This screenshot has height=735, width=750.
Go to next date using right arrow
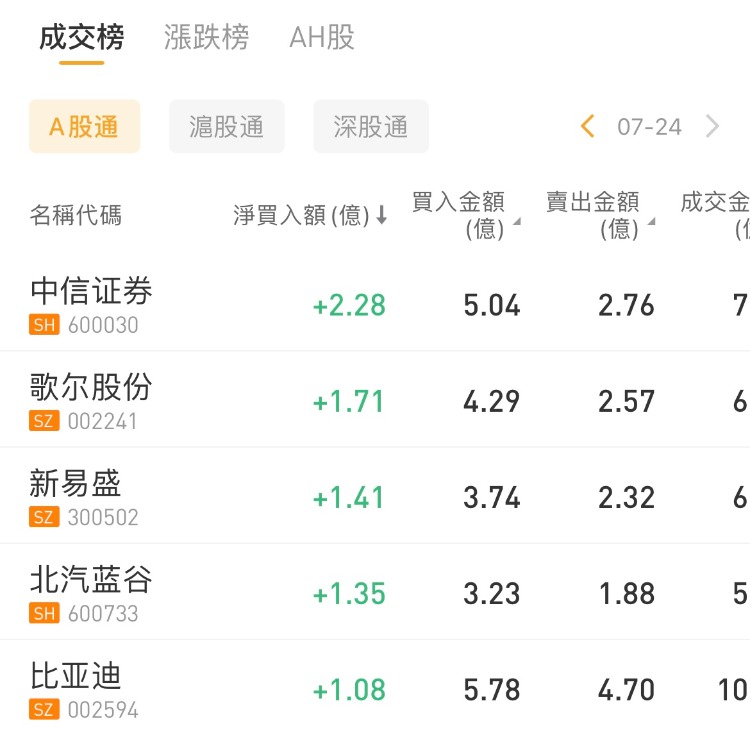click(712, 127)
